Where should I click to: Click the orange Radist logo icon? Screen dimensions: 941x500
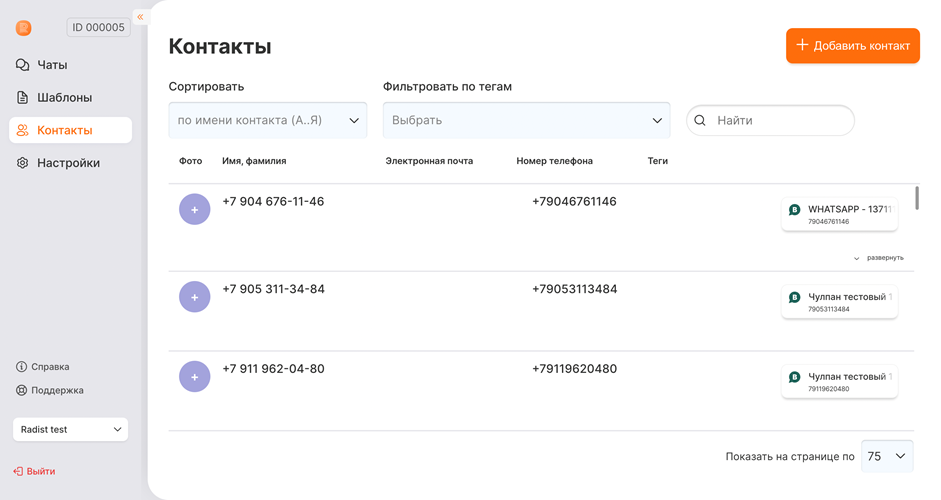point(23,28)
